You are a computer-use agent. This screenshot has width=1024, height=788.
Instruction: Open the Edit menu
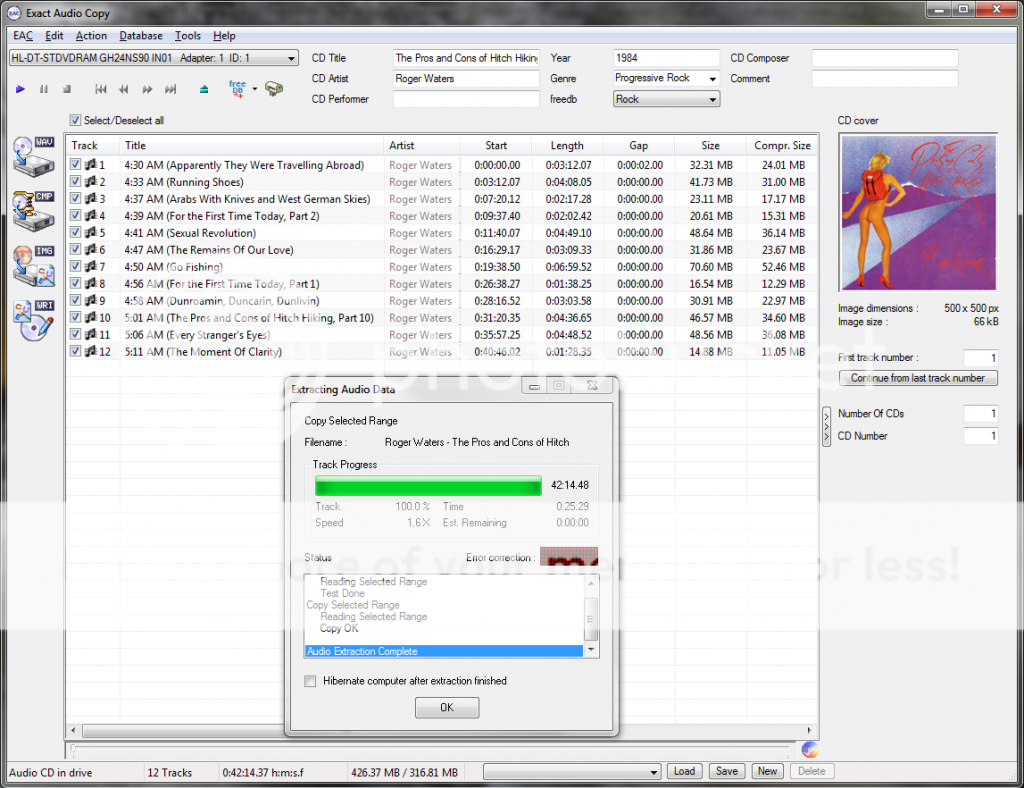pyautogui.click(x=54, y=36)
